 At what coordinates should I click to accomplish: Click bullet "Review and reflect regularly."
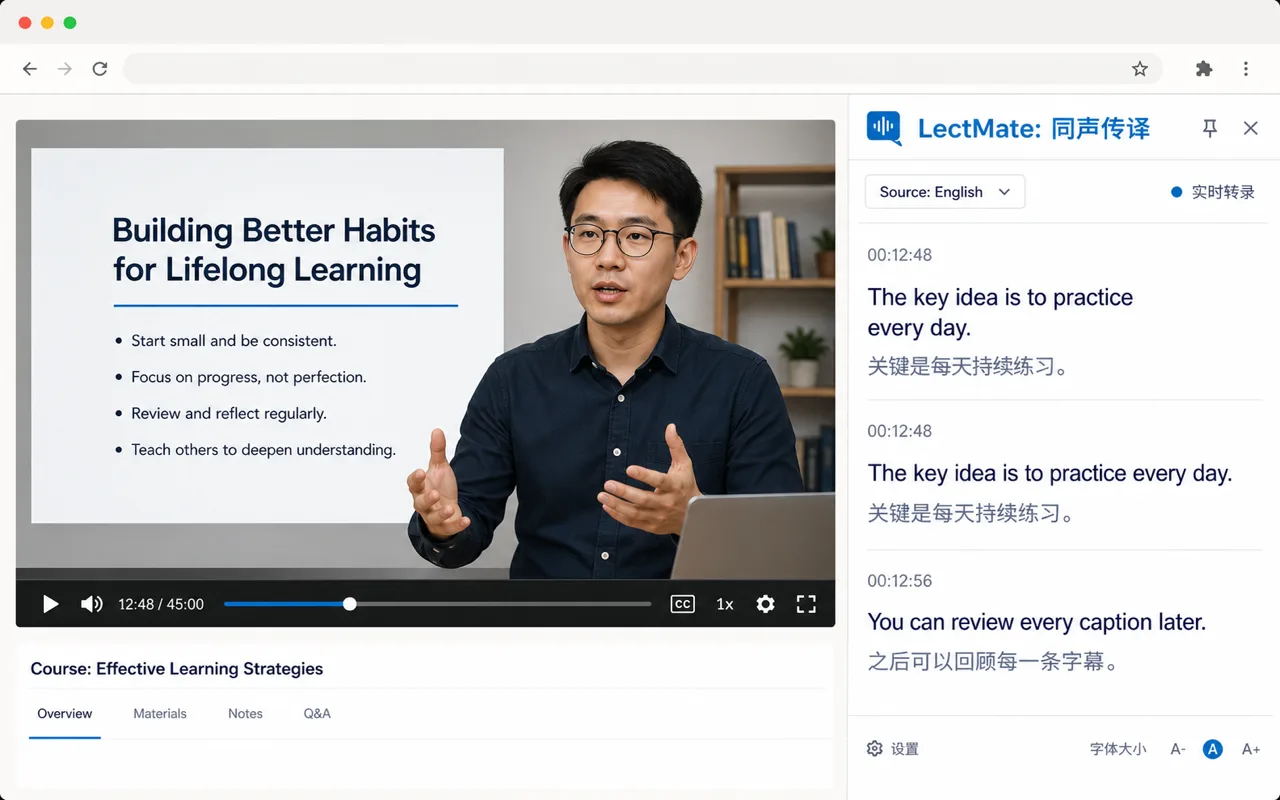click(229, 413)
